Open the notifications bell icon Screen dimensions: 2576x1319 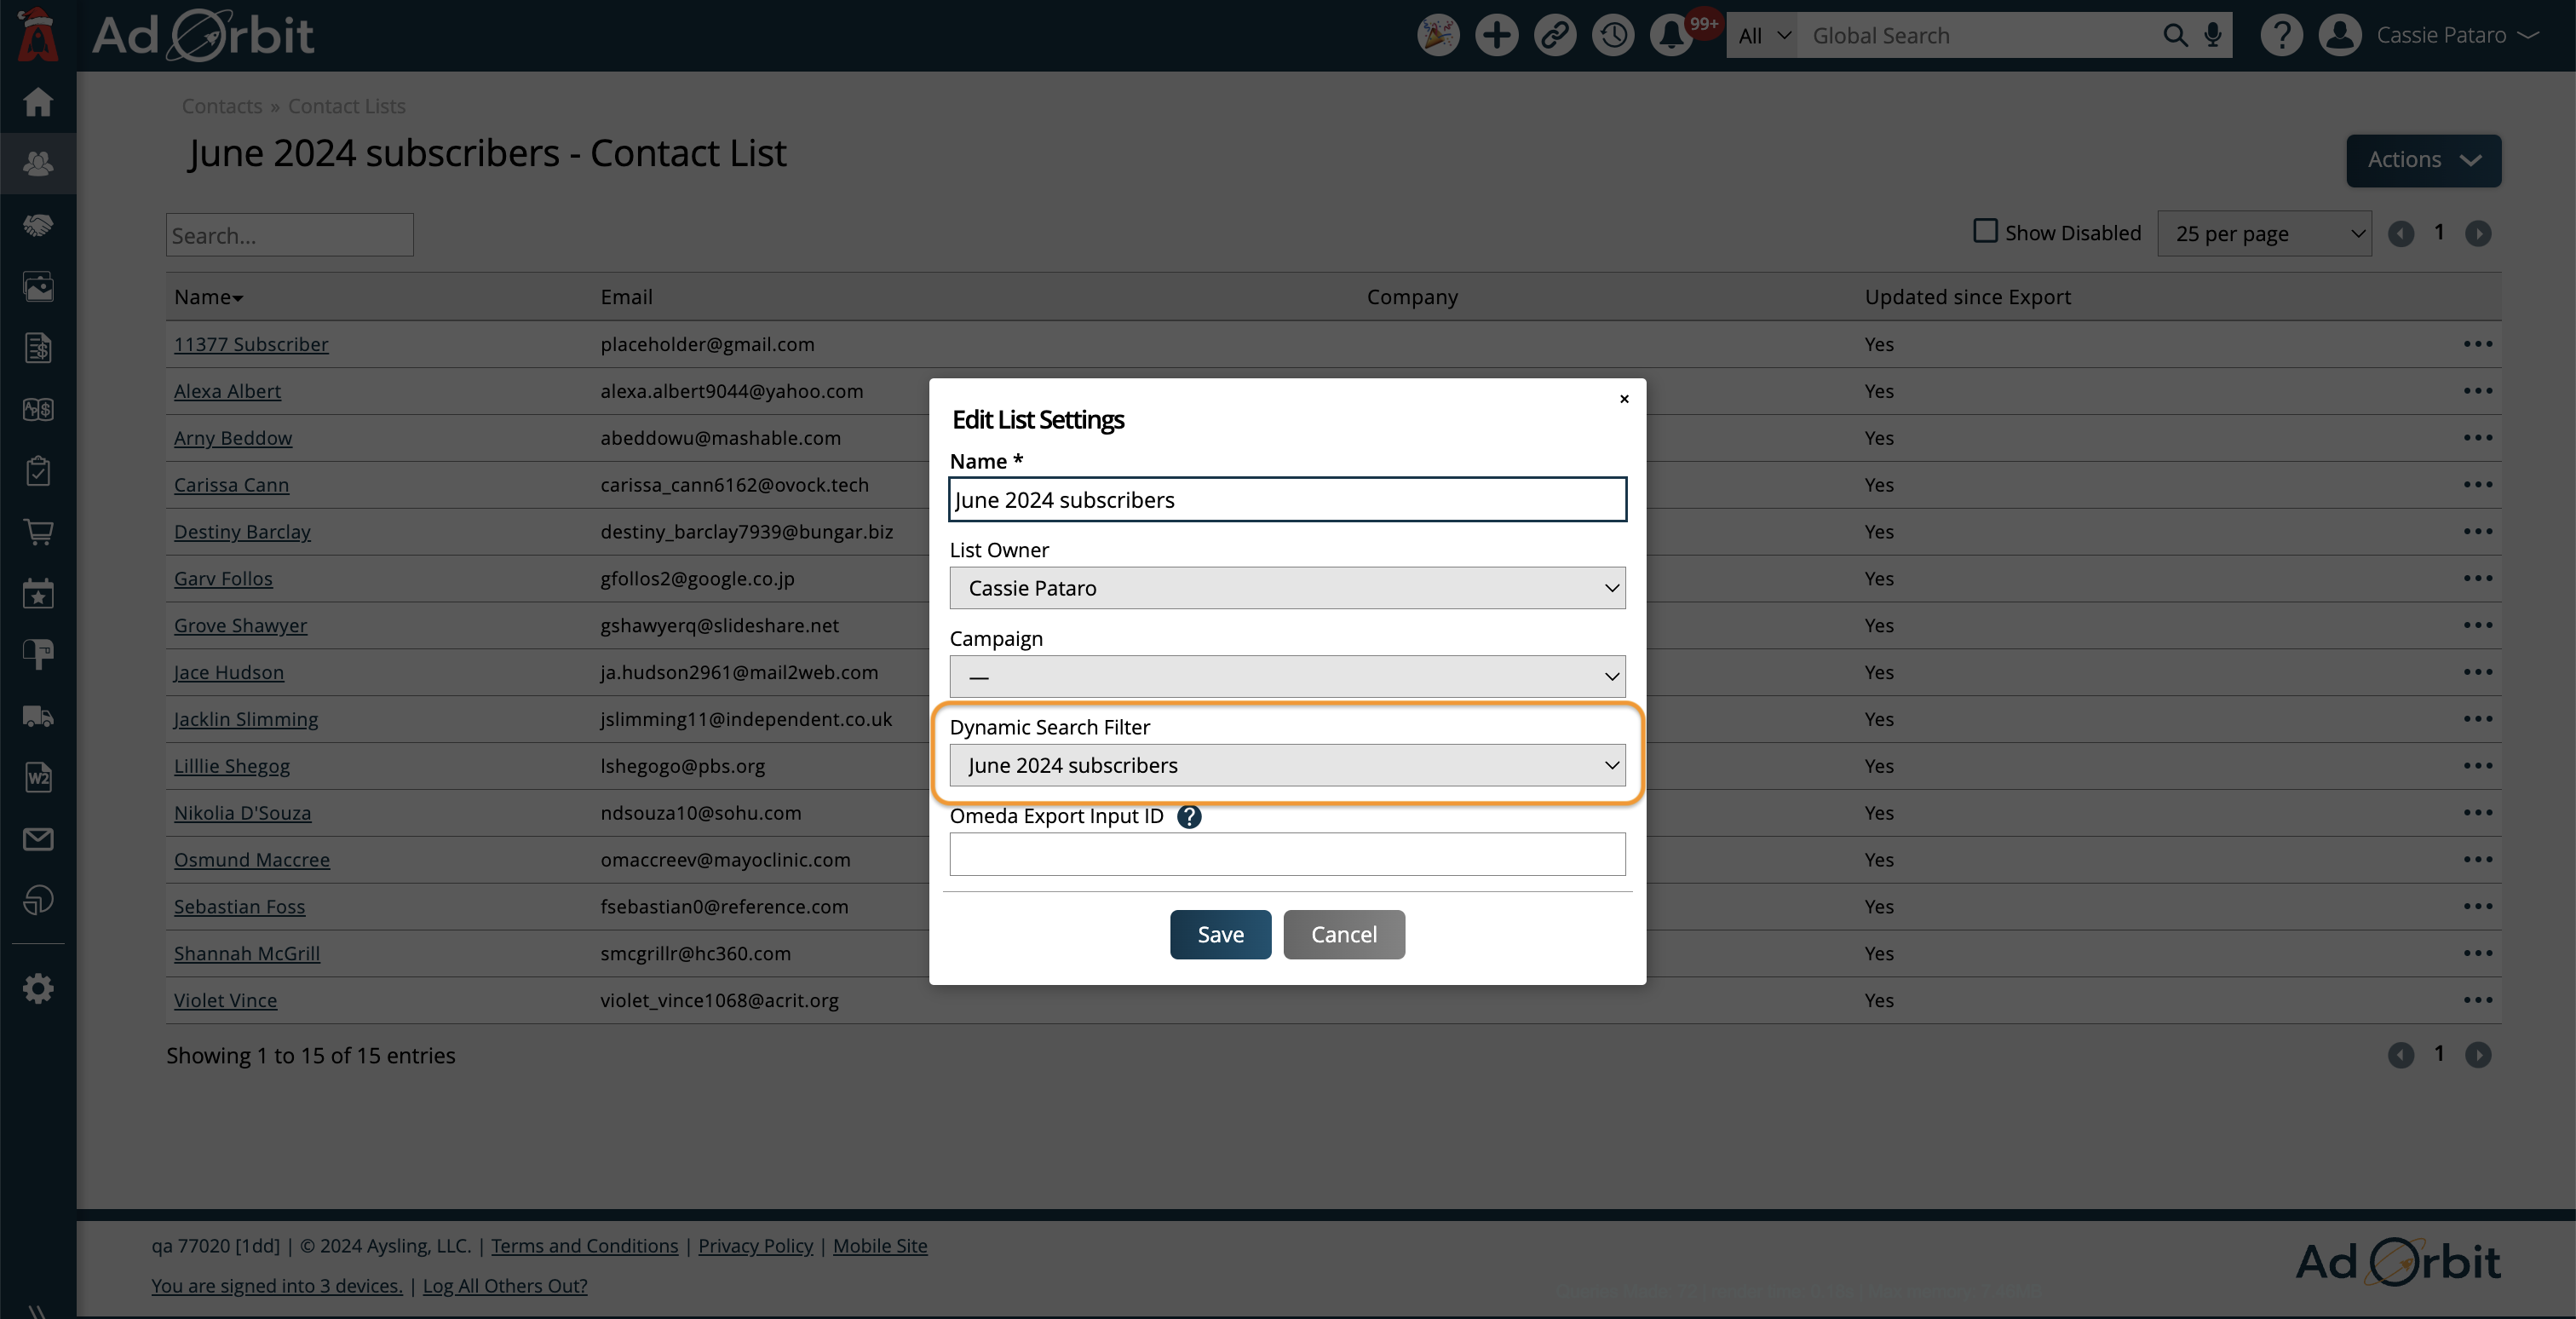pos(1671,35)
